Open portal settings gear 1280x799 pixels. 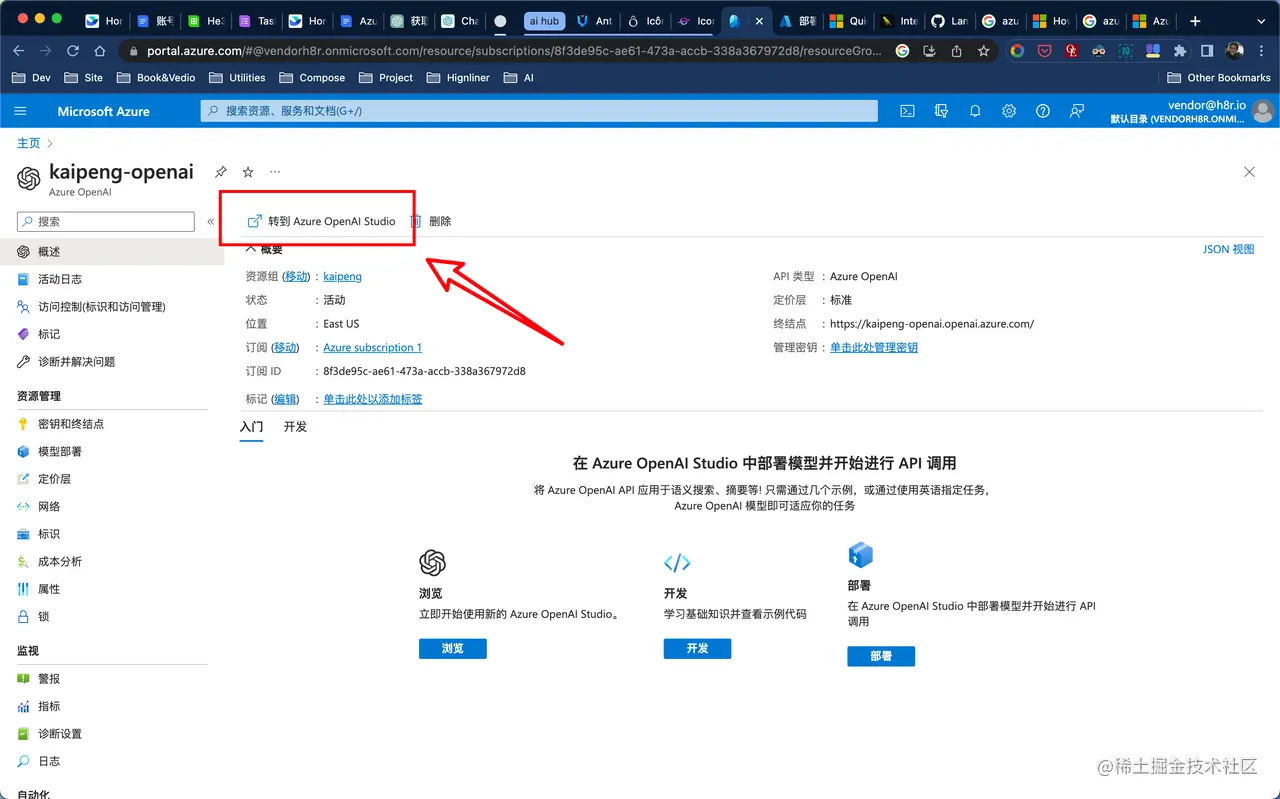click(1009, 111)
